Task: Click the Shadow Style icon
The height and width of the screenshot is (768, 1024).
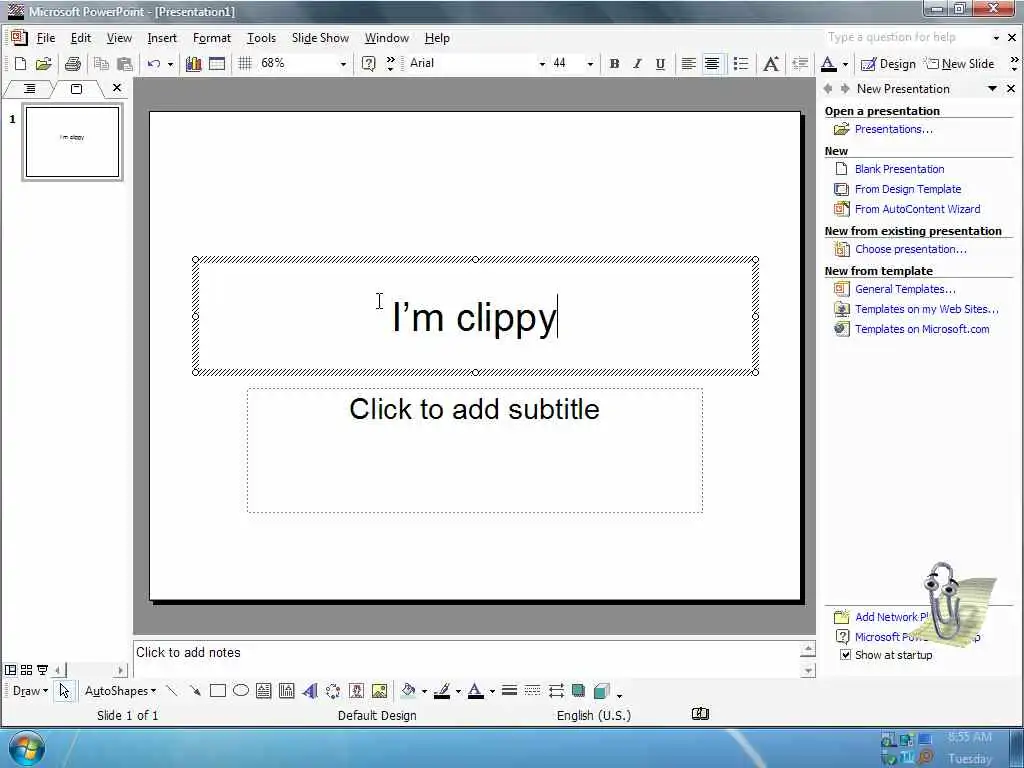Action: 578,691
